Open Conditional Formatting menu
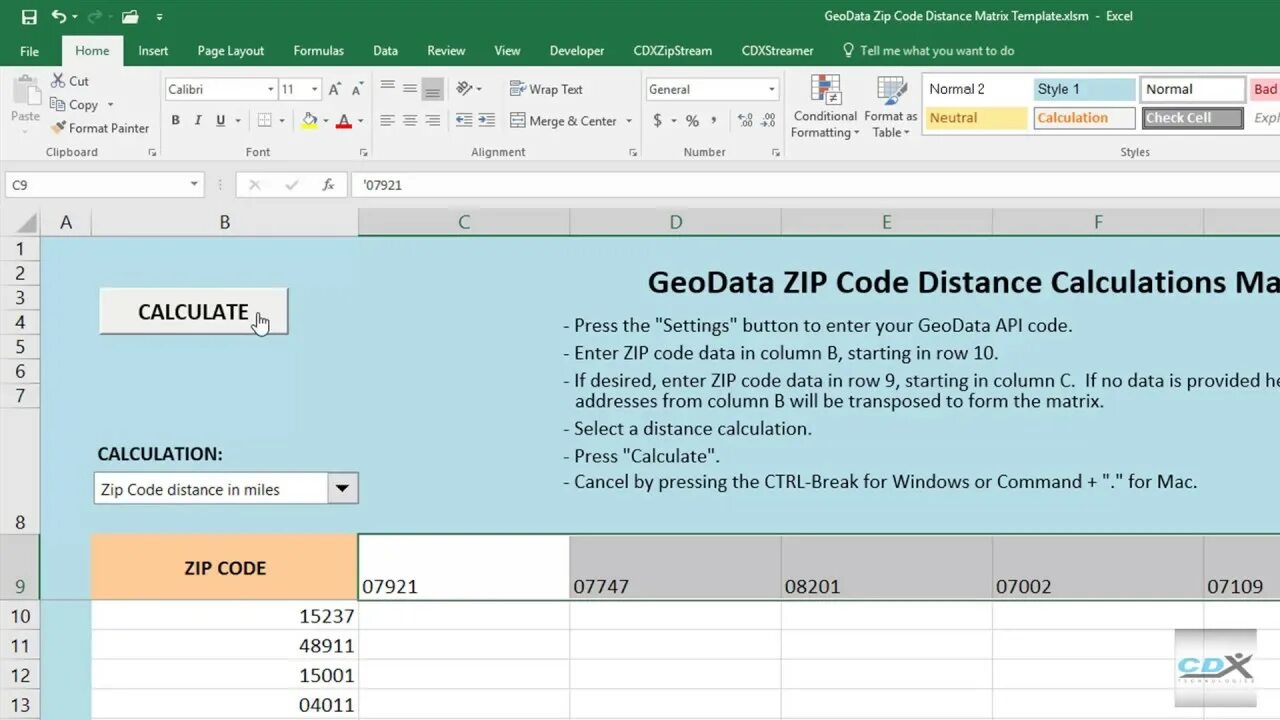The width and height of the screenshot is (1280, 720). [x=825, y=107]
